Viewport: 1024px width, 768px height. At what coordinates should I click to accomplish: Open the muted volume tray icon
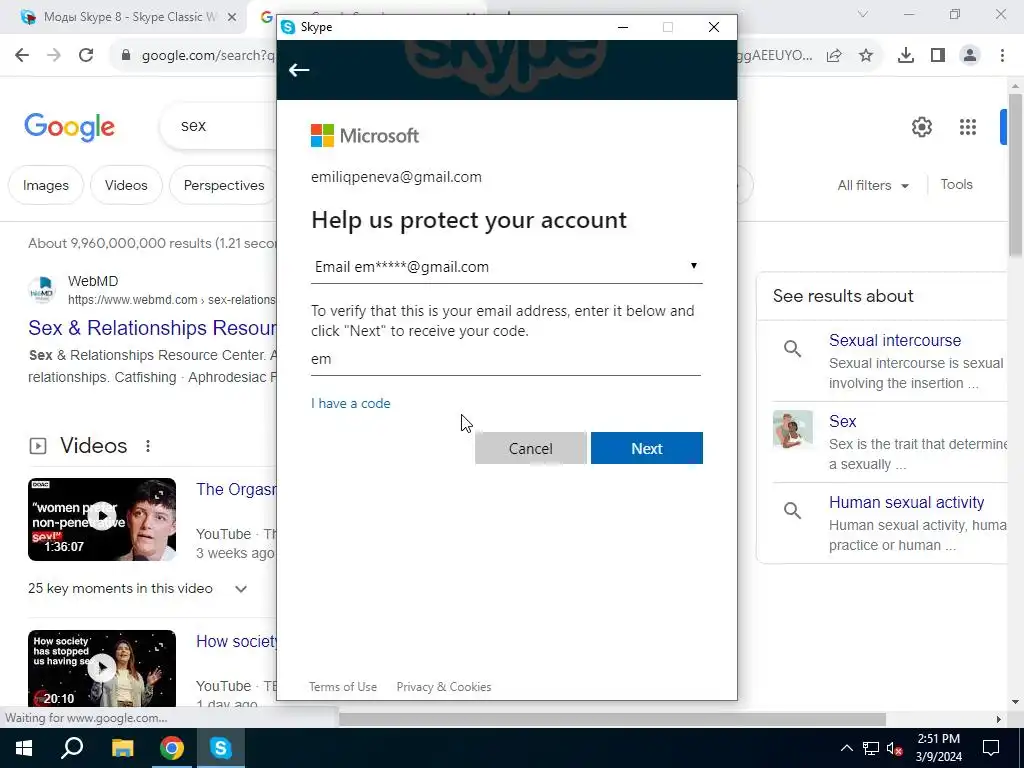[895, 748]
